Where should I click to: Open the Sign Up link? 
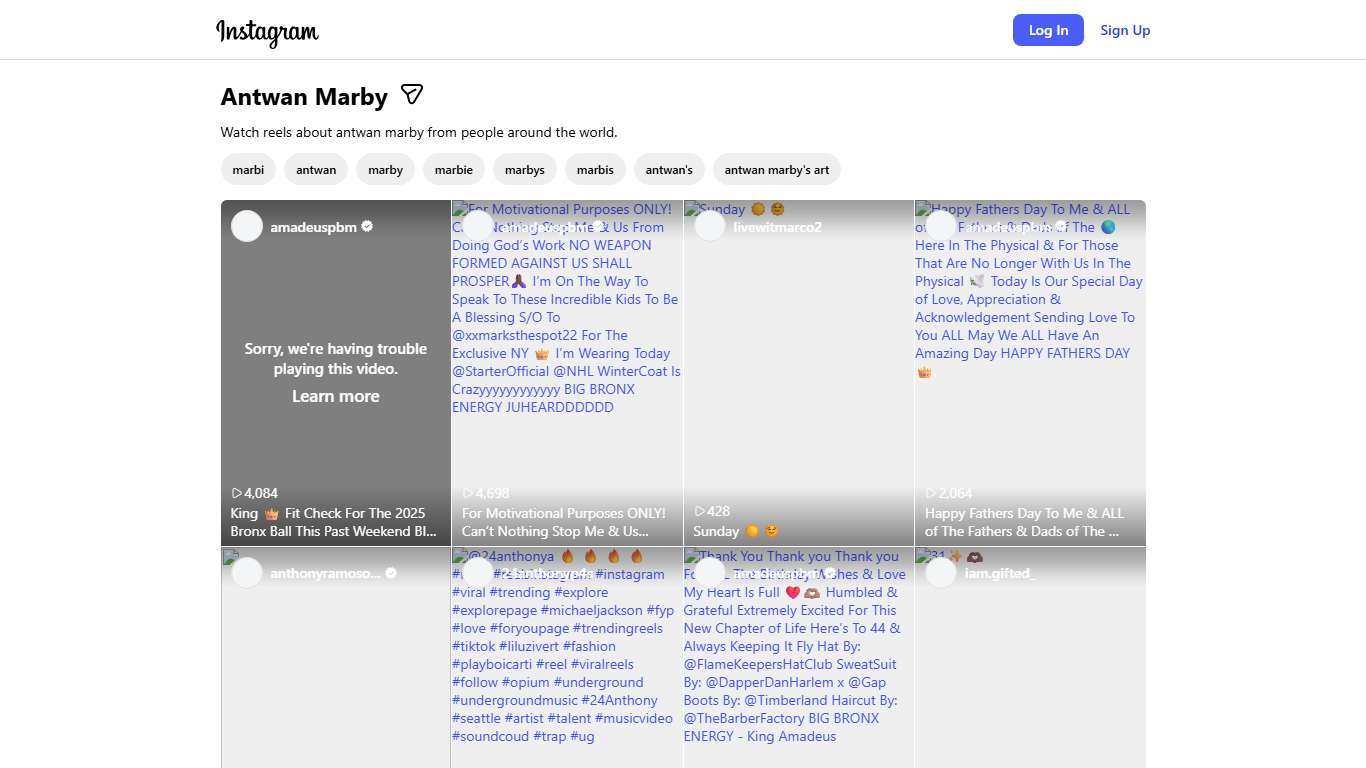pos(1125,30)
